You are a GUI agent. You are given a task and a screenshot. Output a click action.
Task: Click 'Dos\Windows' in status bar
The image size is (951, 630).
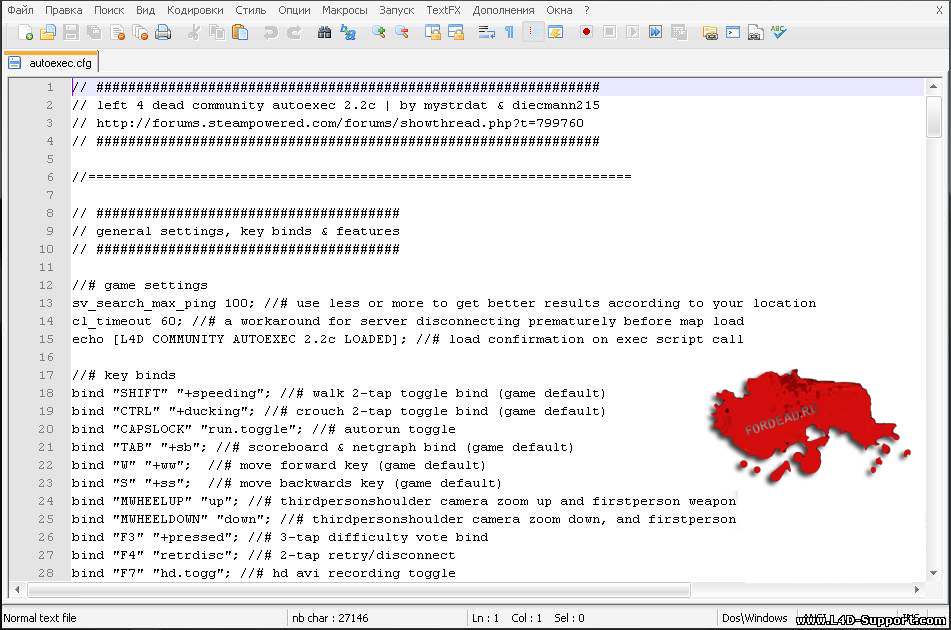point(754,618)
